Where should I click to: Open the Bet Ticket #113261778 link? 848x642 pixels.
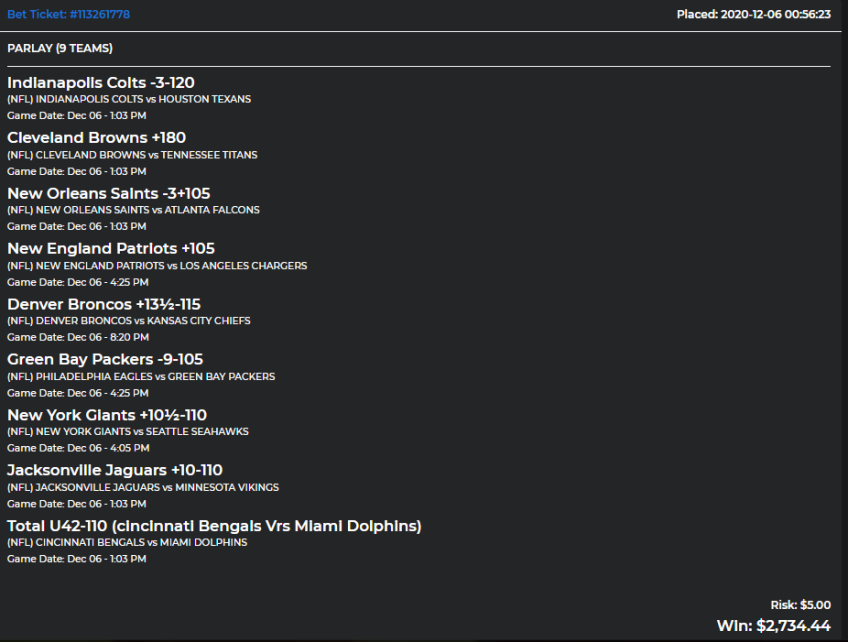tap(68, 14)
